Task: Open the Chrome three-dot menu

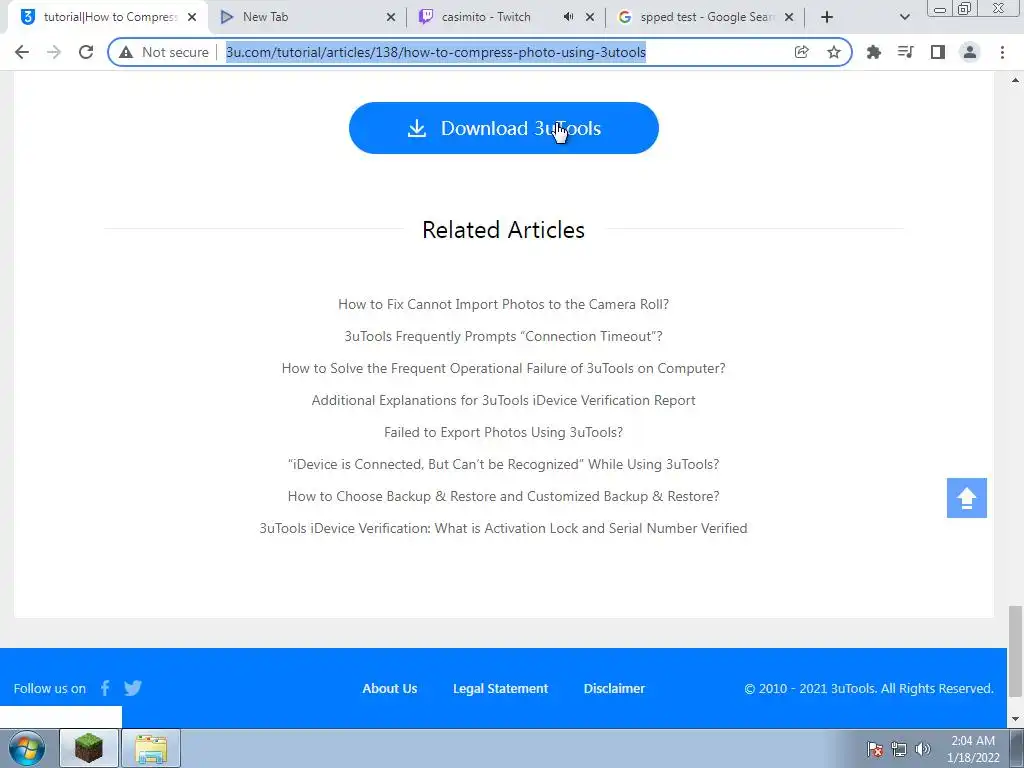Action: tap(1002, 52)
